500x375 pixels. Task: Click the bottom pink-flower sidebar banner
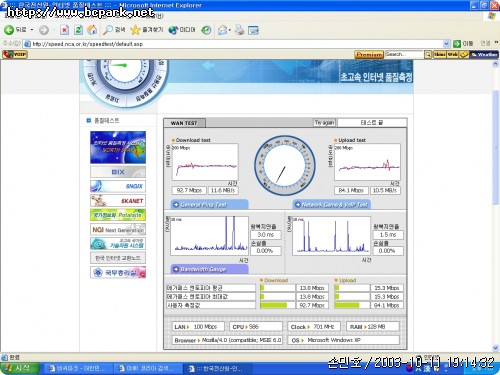point(118,272)
